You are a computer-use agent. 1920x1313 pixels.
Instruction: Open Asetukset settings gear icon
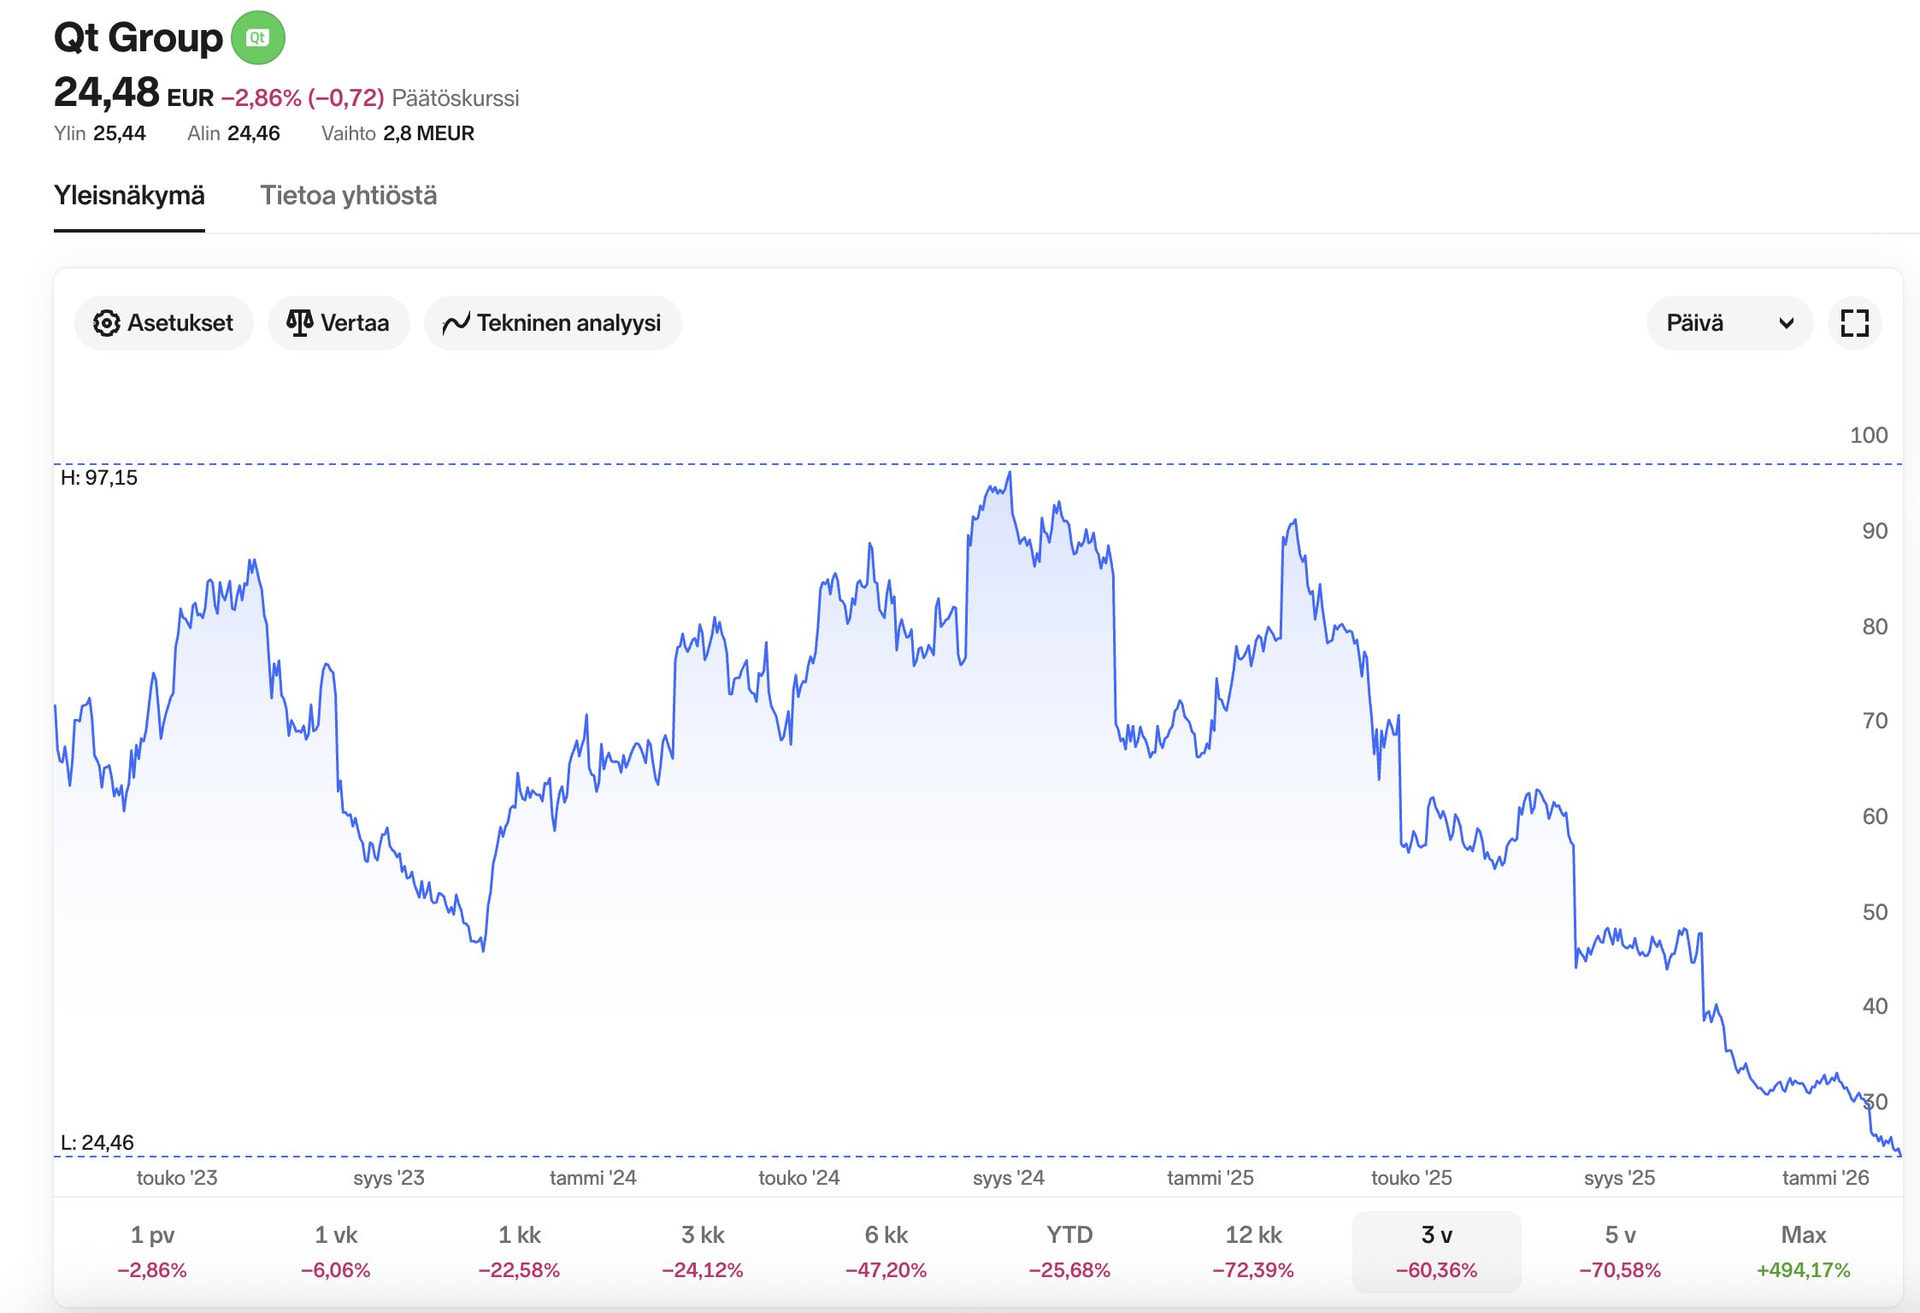[106, 323]
